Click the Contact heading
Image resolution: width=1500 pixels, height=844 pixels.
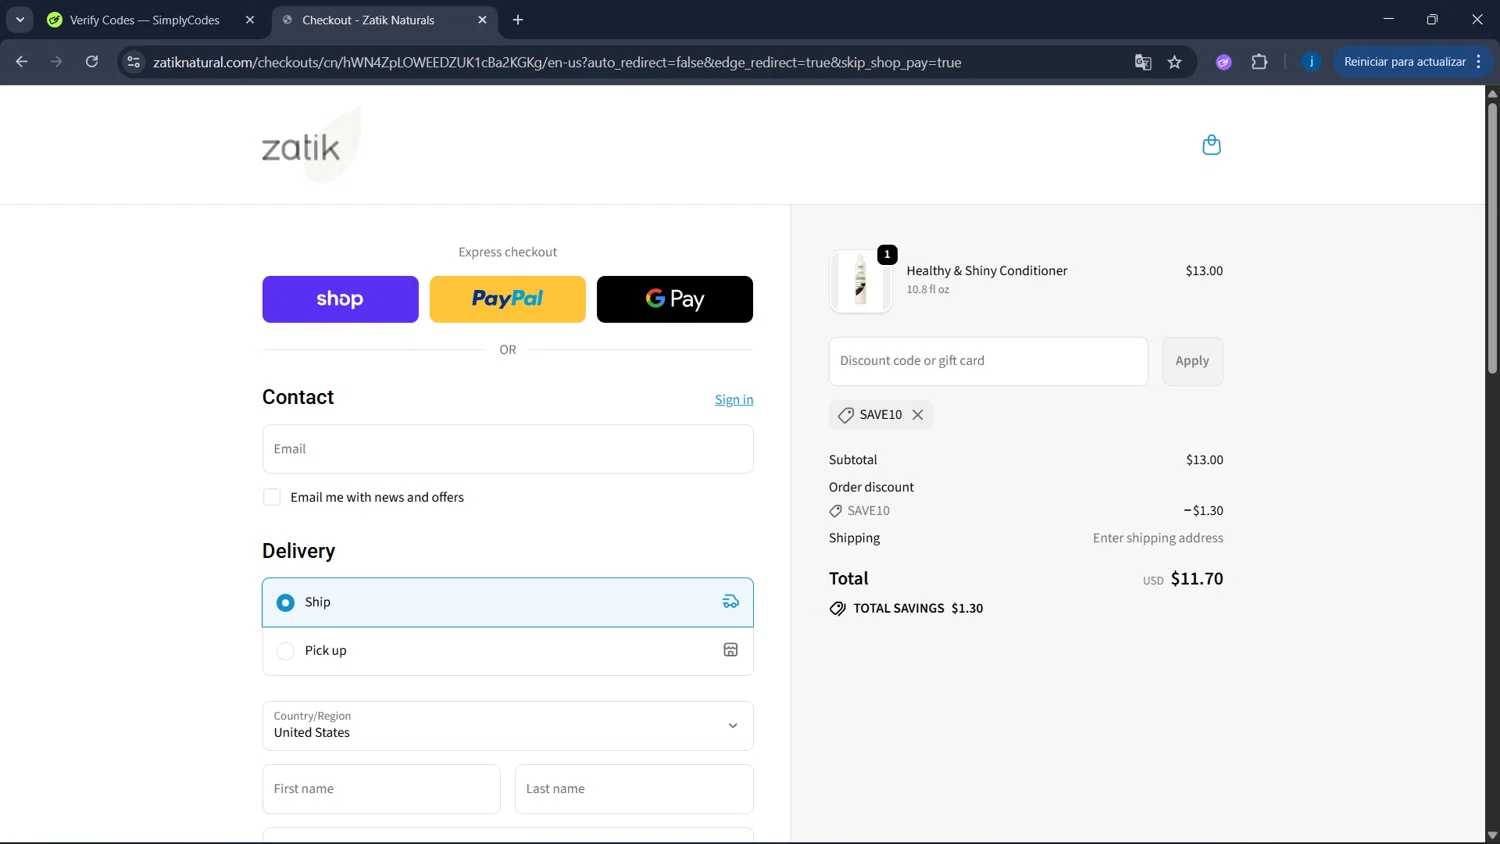click(298, 397)
